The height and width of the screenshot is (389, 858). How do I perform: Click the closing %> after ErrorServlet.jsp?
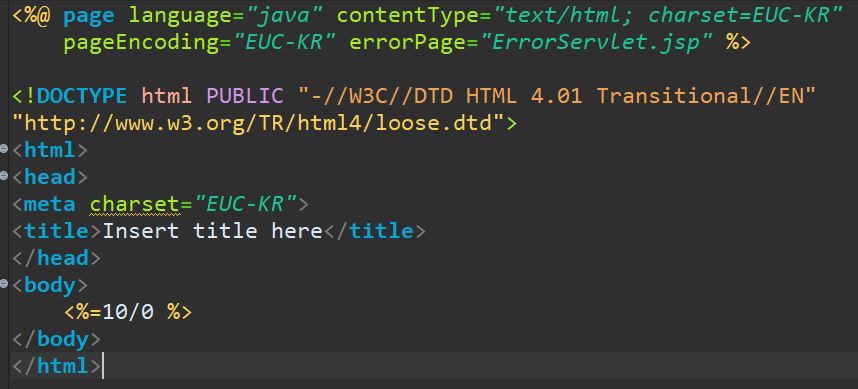click(x=738, y=42)
